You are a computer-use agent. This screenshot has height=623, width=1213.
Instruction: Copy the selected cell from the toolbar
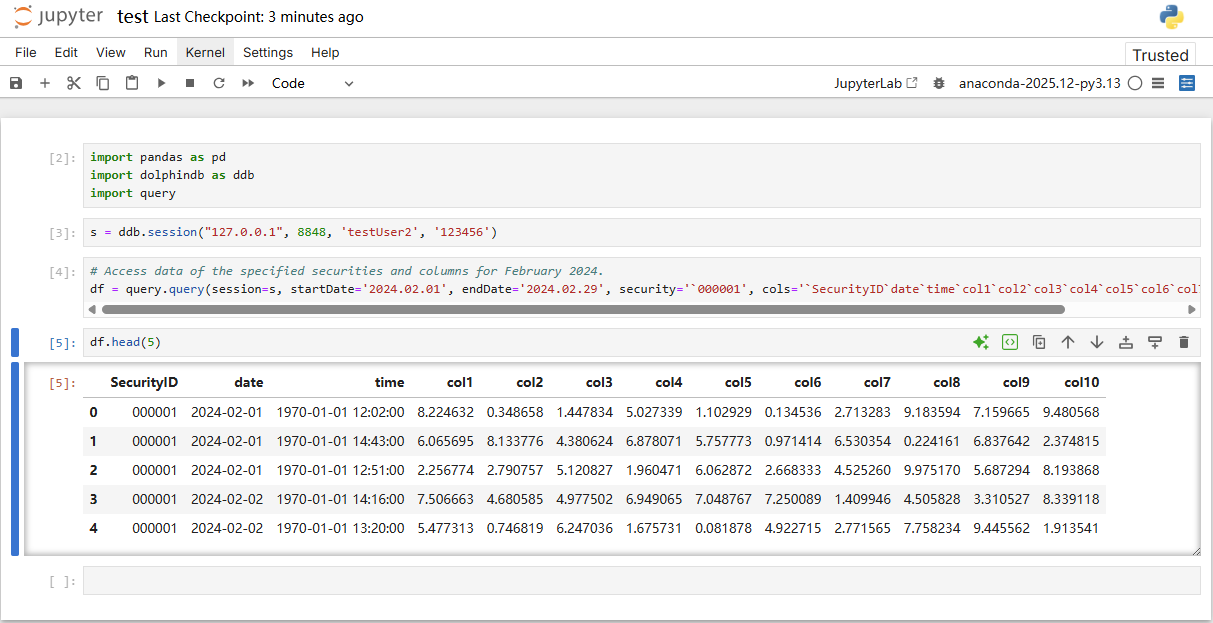(x=102, y=83)
